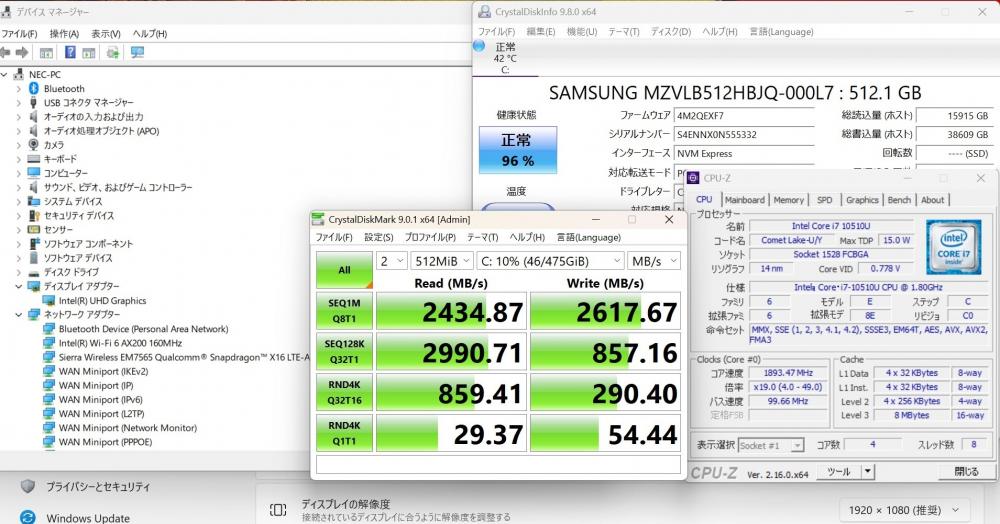
Task: Switch to the SPD tab in CPU-Z
Action: pos(825,200)
